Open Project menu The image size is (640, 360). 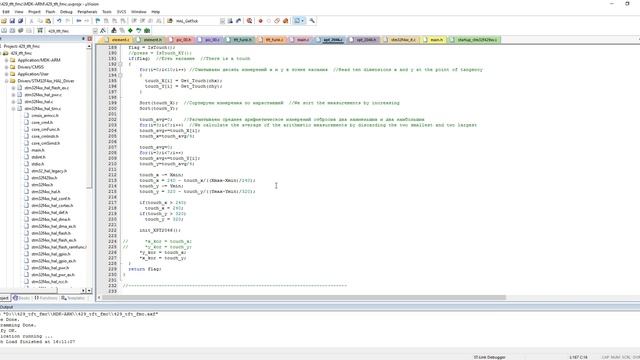point(34,12)
